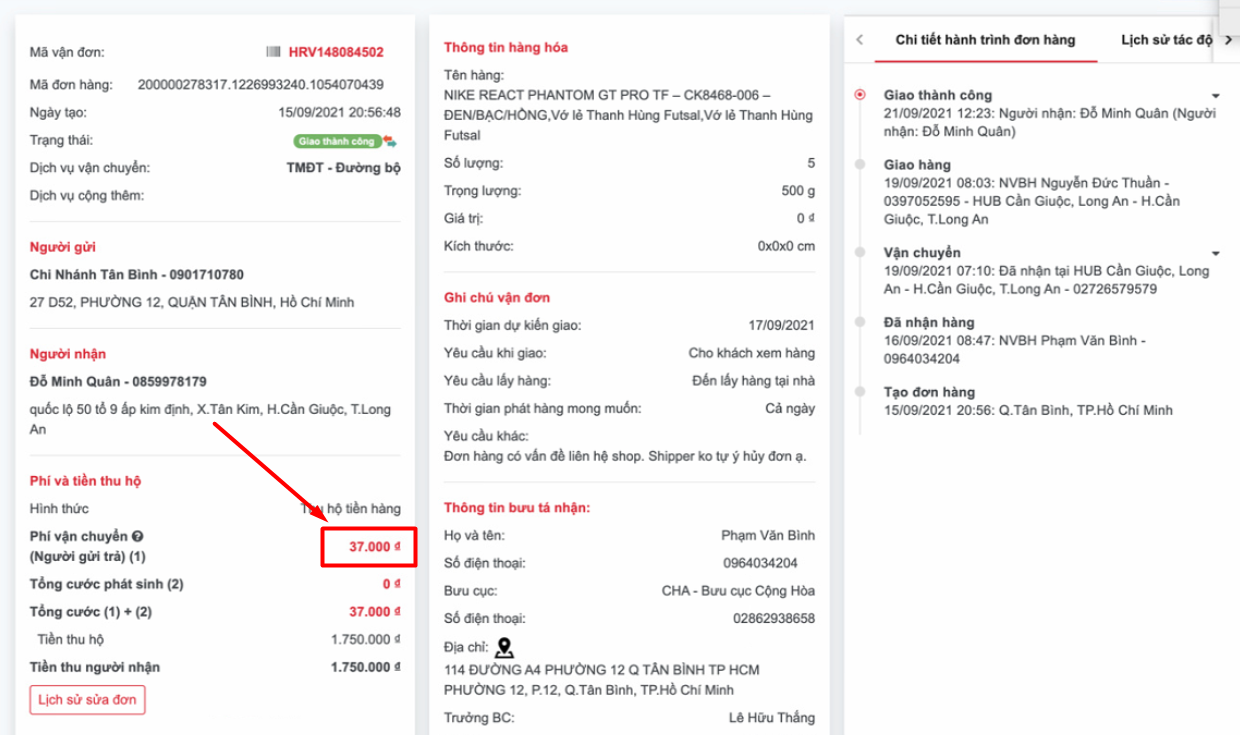
Task: Click the Tổng cước (1) + (2) amount 37.000 đ
Action: (375, 612)
